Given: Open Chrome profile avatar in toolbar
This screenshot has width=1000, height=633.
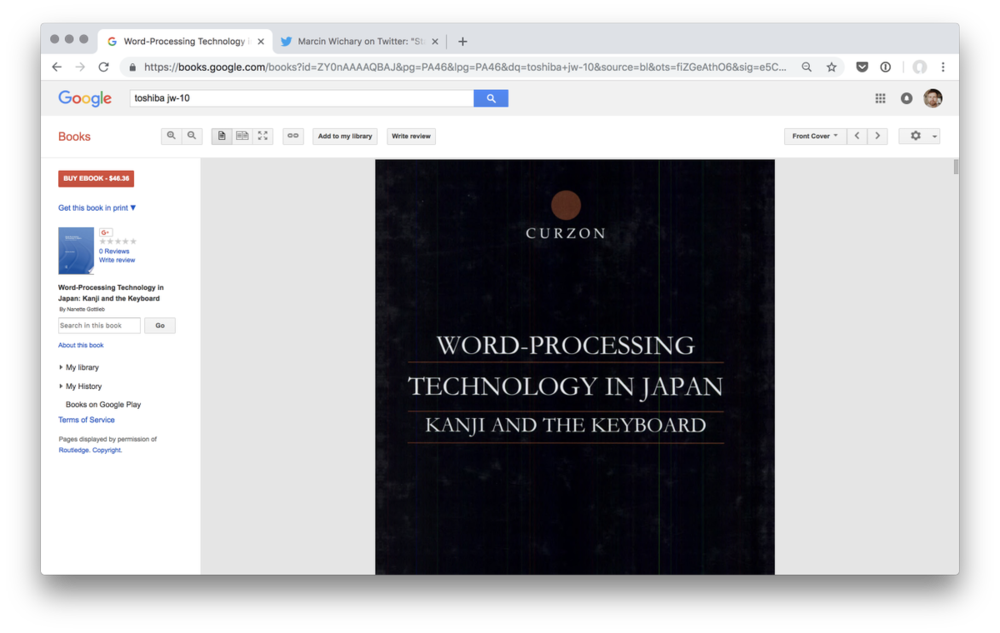Looking at the screenshot, I should pos(919,67).
